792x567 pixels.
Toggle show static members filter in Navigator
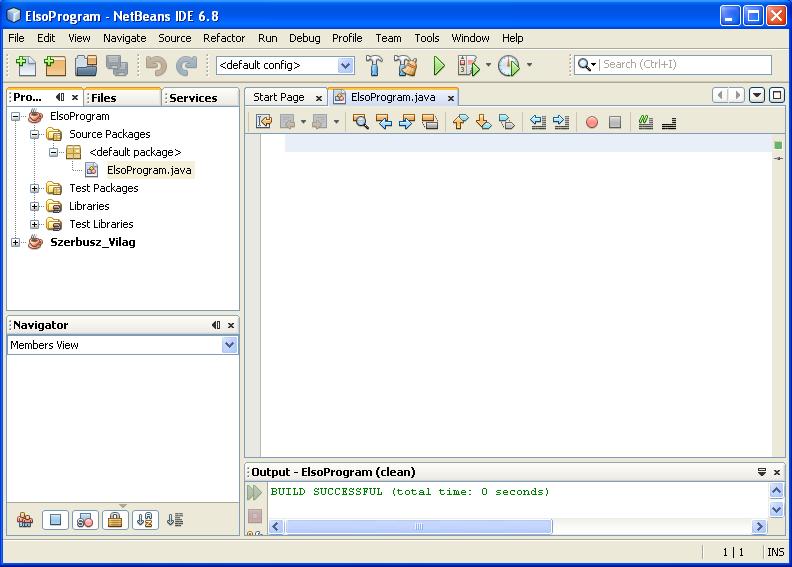click(85, 520)
